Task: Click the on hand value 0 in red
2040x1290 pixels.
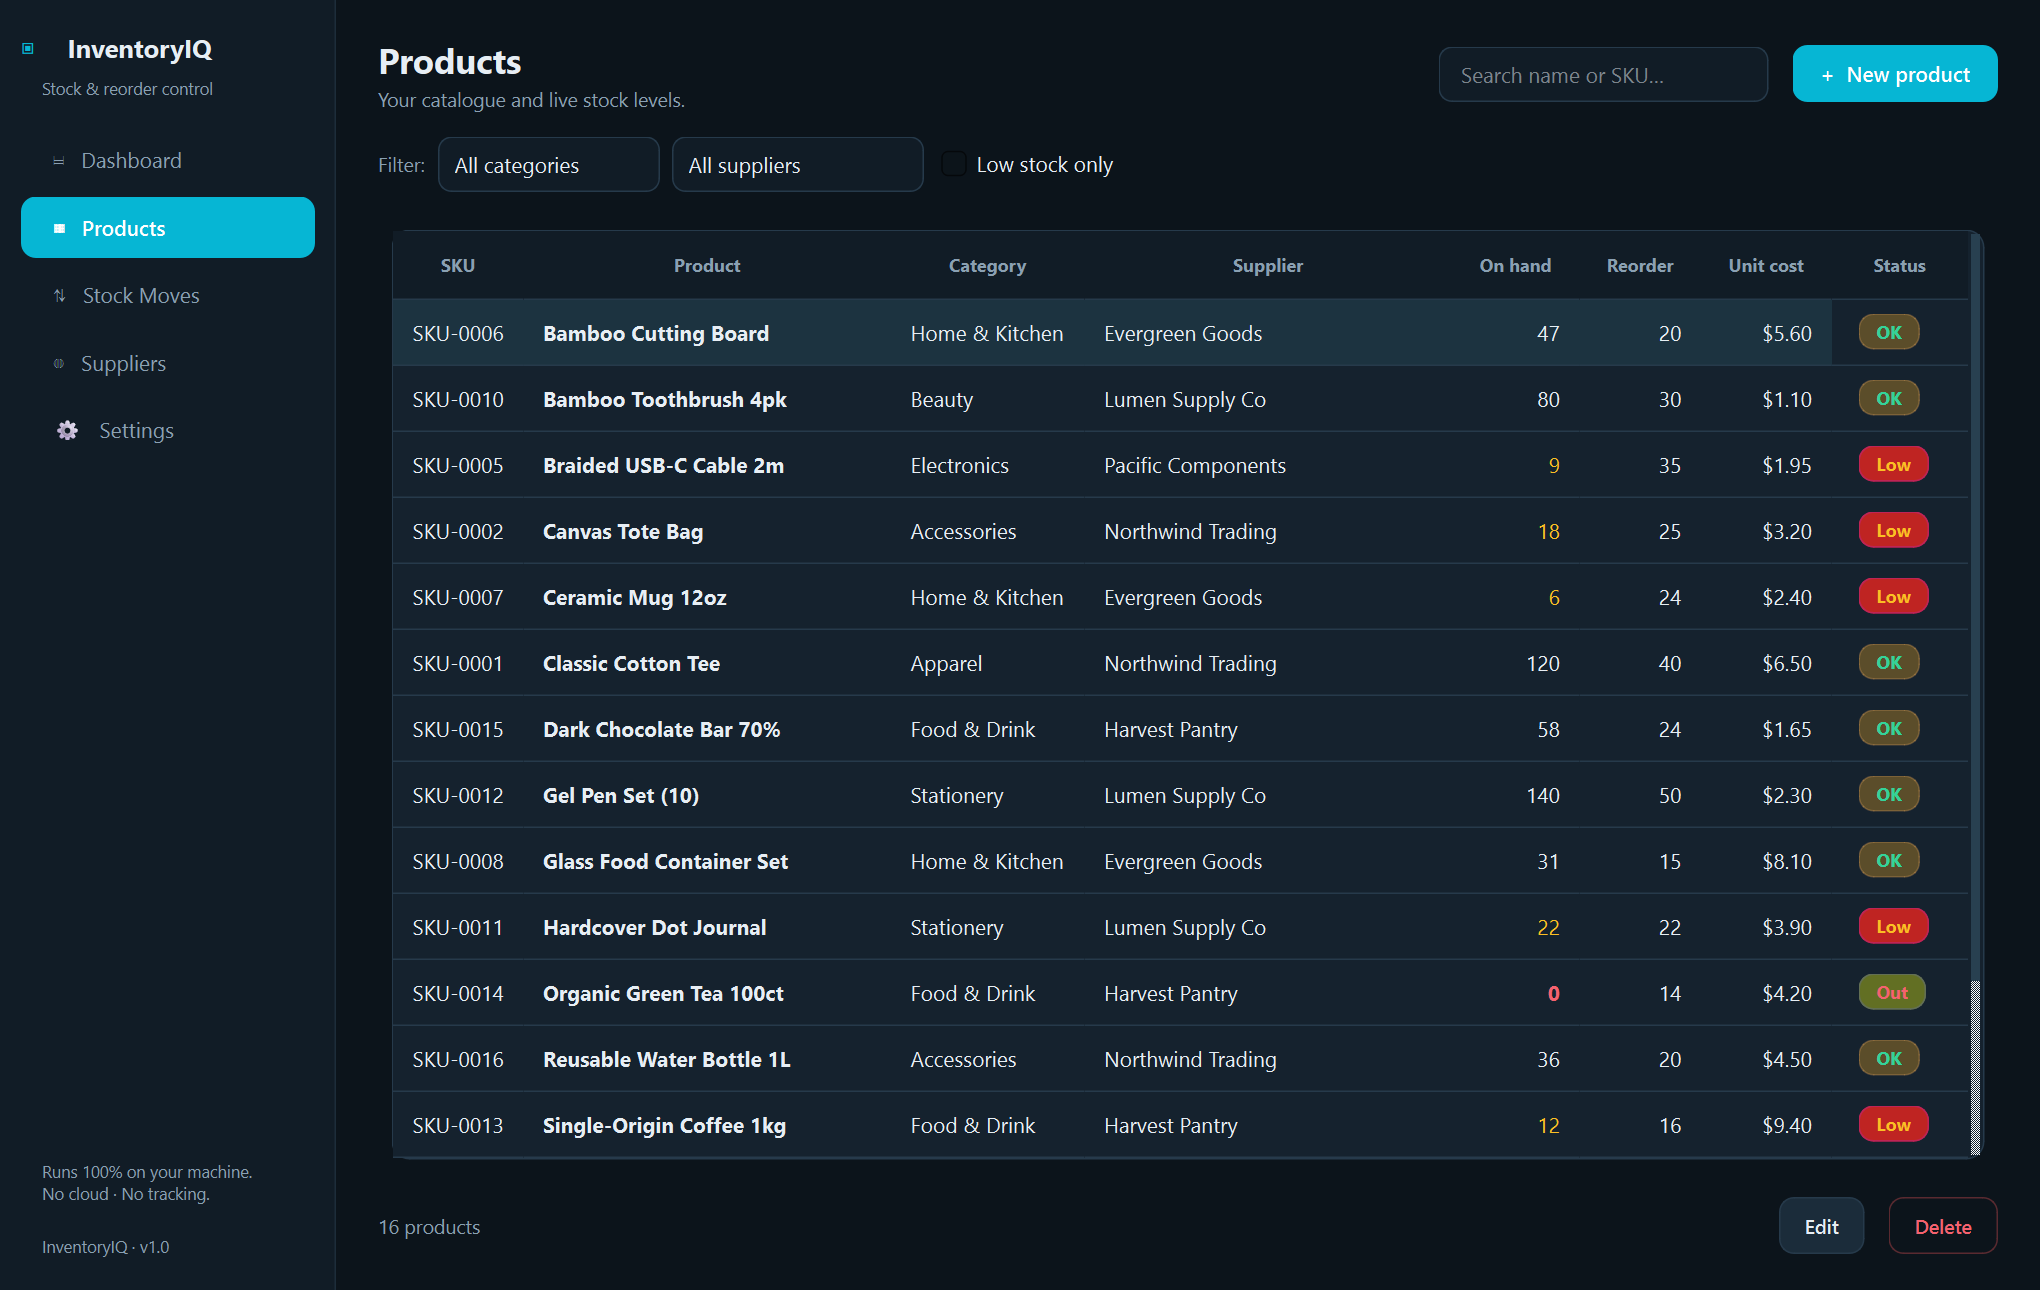Action: point(1553,994)
